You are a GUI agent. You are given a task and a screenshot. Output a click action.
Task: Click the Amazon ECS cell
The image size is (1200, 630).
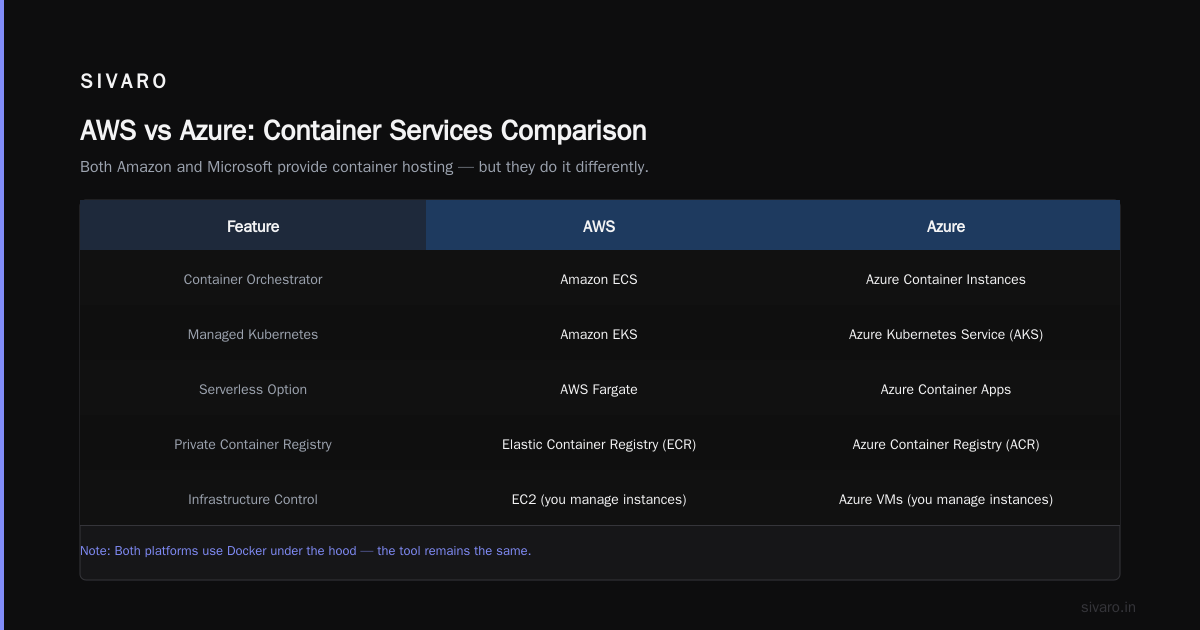599,279
